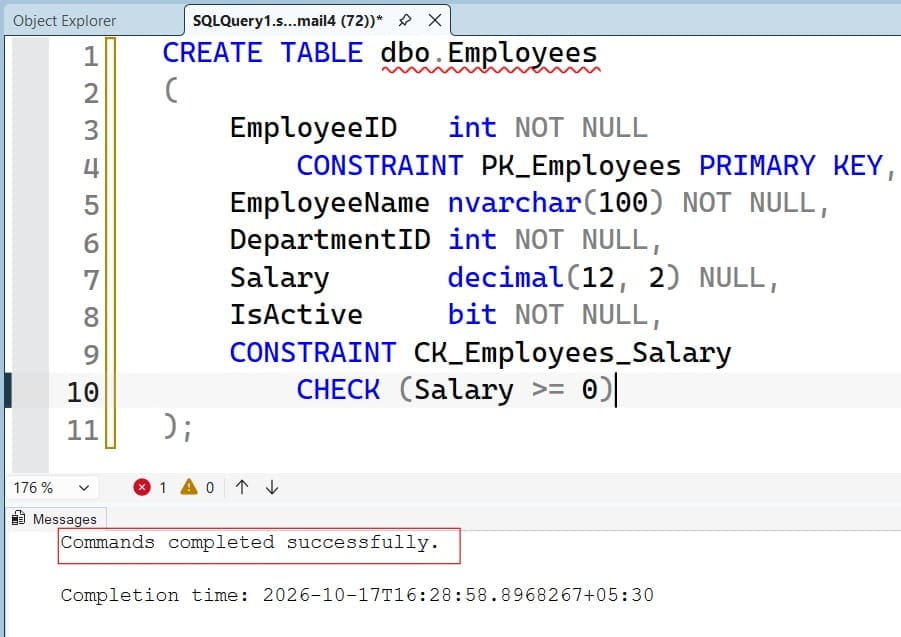This screenshot has height=637, width=901.
Task: Click 'bit' data type on line 8
Action: (x=472, y=315)
